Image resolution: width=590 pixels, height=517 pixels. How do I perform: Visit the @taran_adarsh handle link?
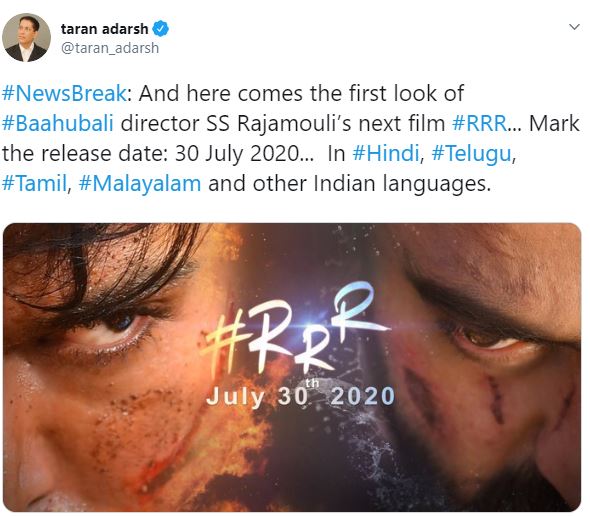pos(110,48)
